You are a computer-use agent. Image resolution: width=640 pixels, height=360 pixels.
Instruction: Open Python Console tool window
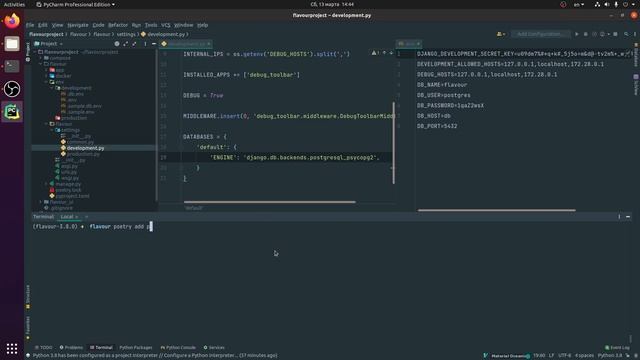tap(178, 348)
